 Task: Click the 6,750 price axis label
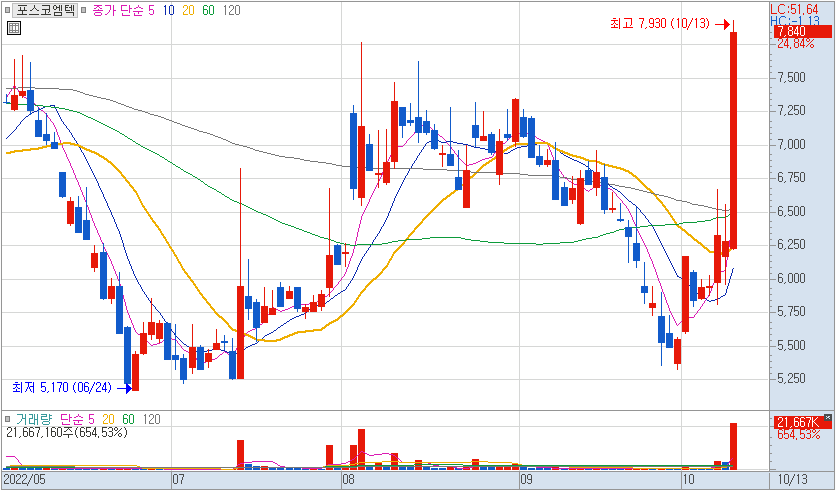[x=791, y=178]
